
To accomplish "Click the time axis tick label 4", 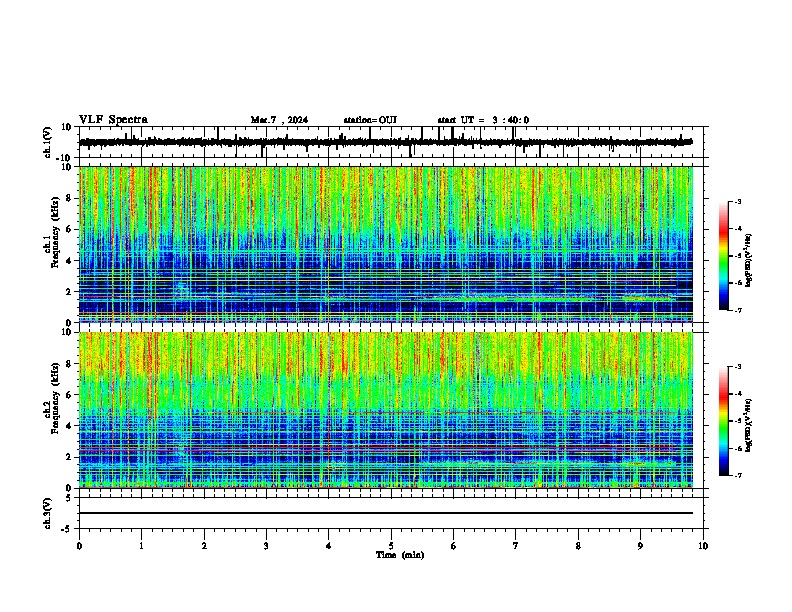I will (329, 546).
